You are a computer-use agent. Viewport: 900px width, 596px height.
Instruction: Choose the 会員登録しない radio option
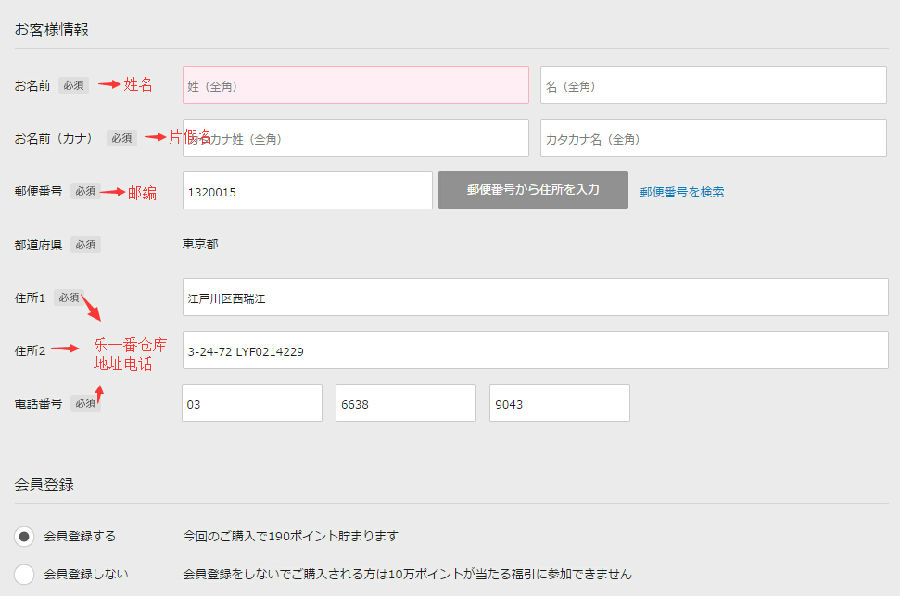(x=25, y=574)
